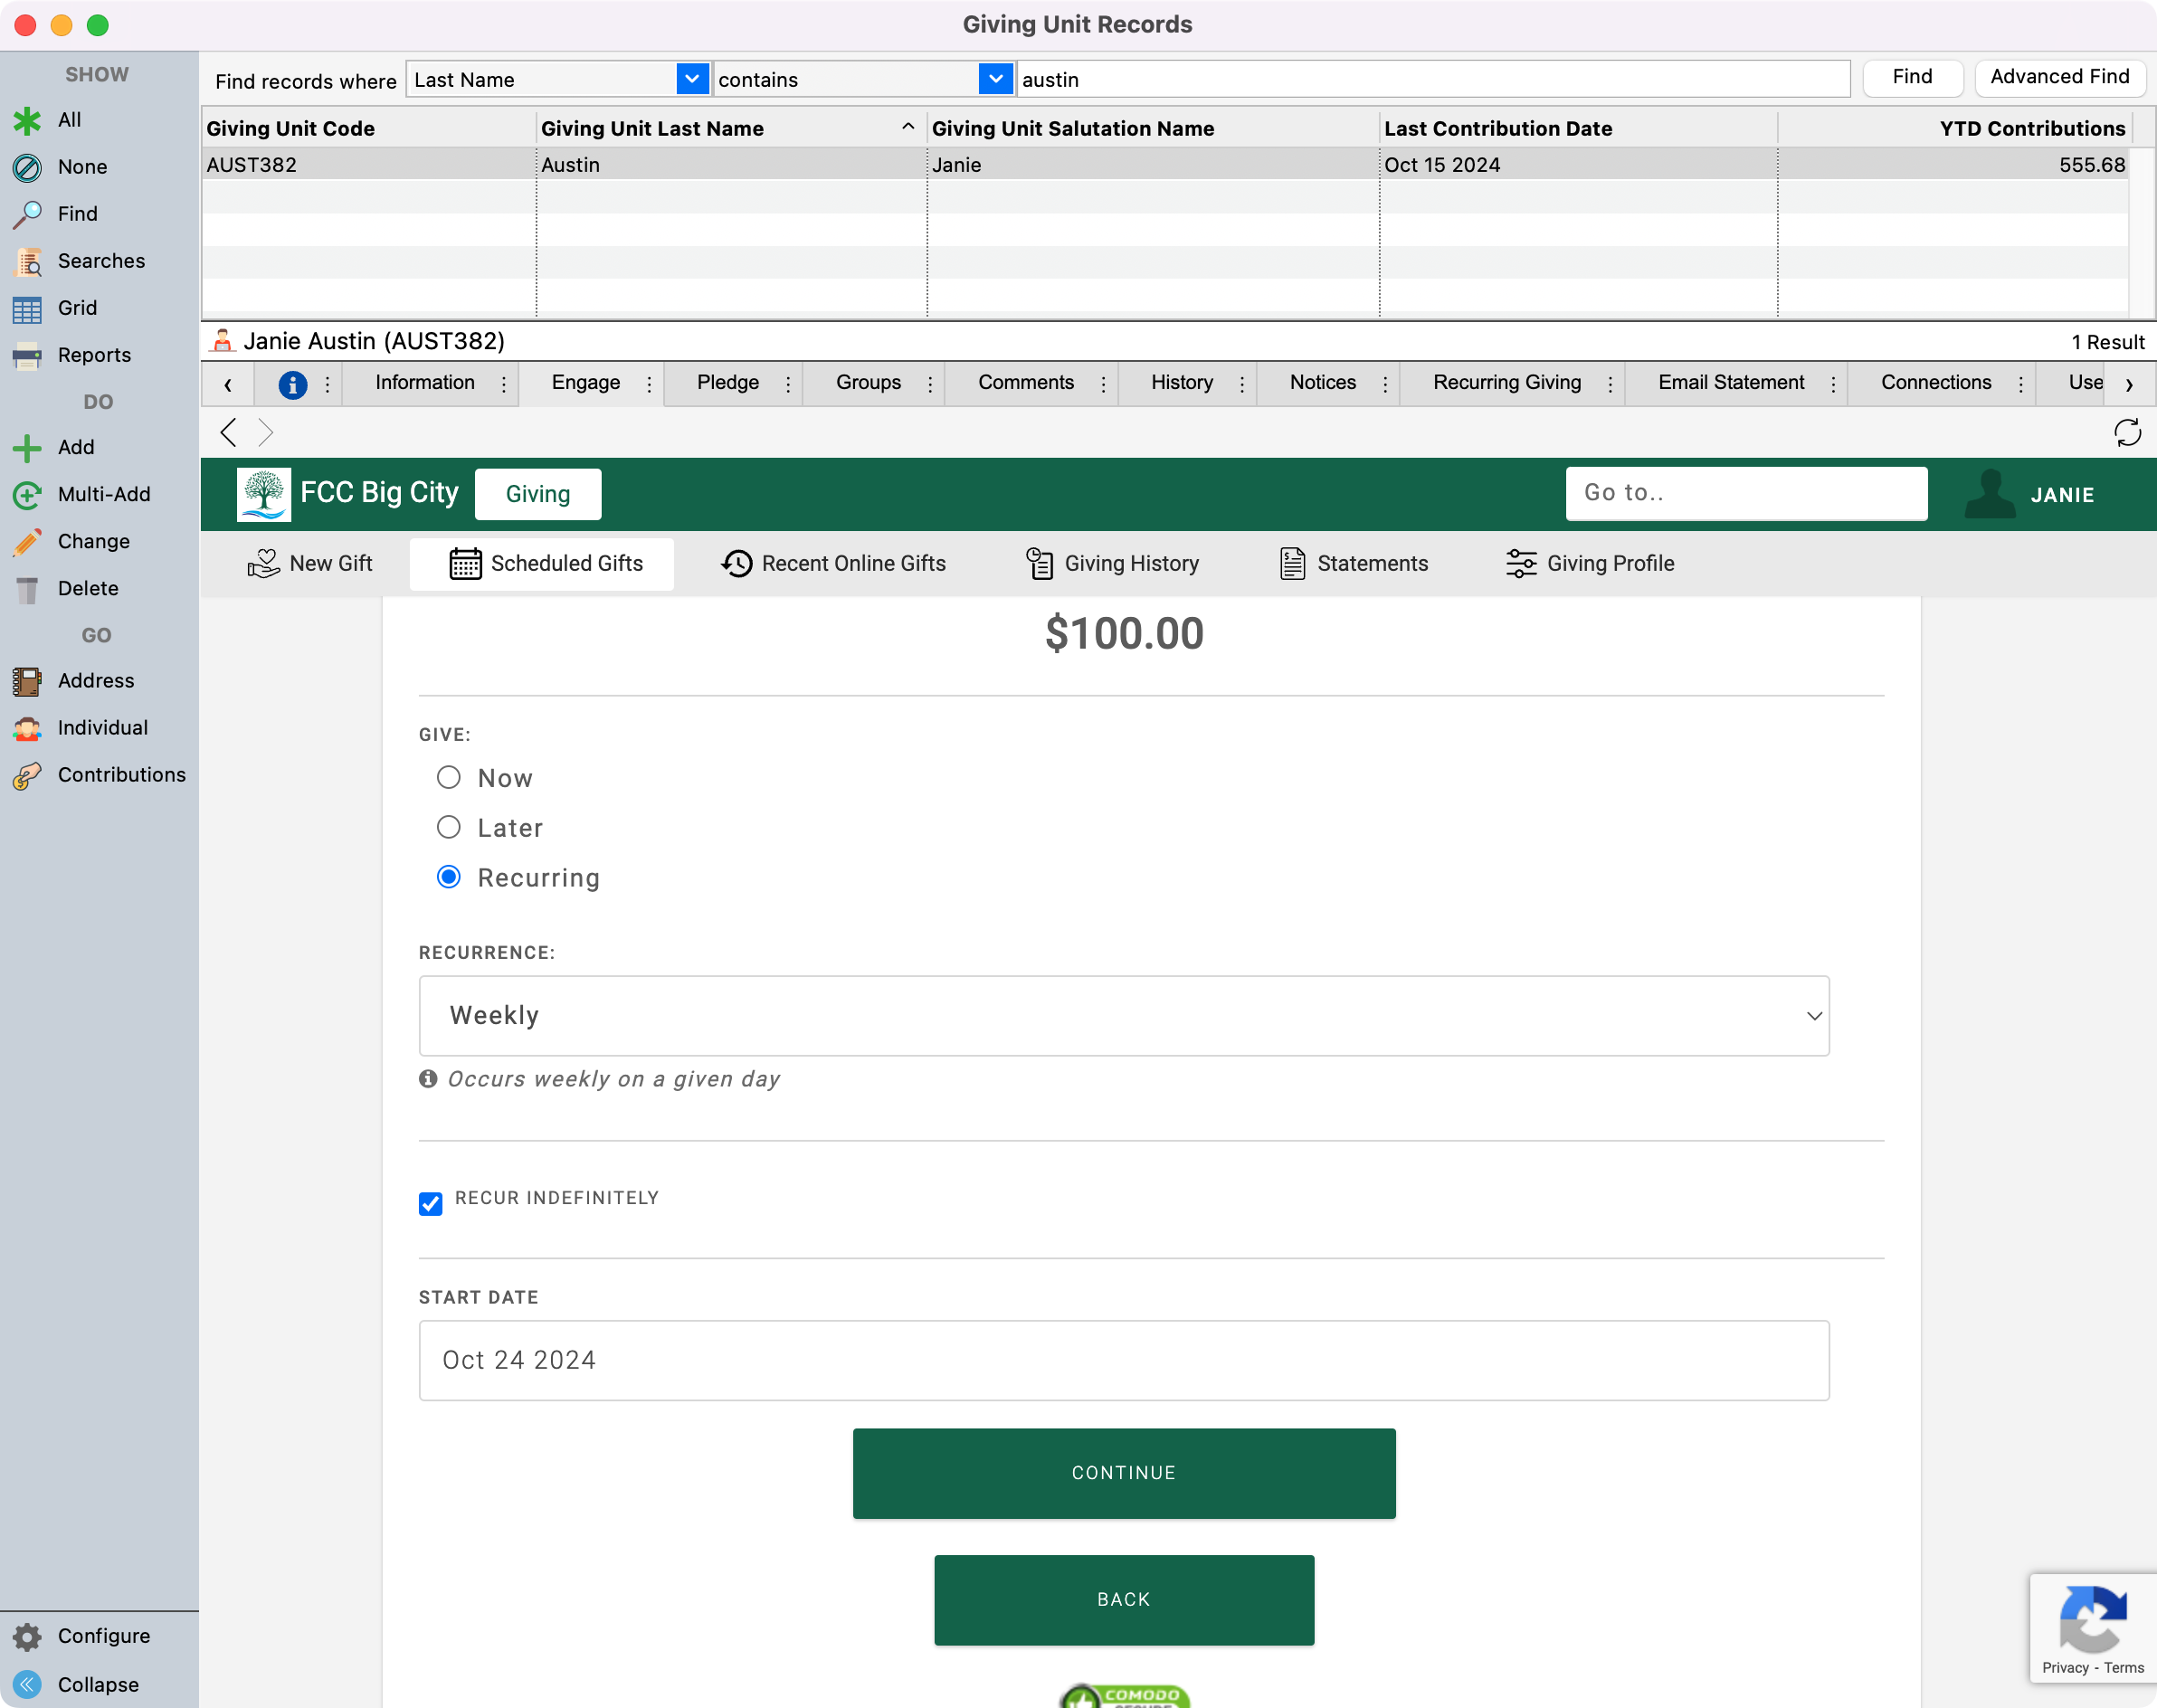Screen dimensions: 2157x1708
Task: Select the Later radio button
Action: pos(449,827)
